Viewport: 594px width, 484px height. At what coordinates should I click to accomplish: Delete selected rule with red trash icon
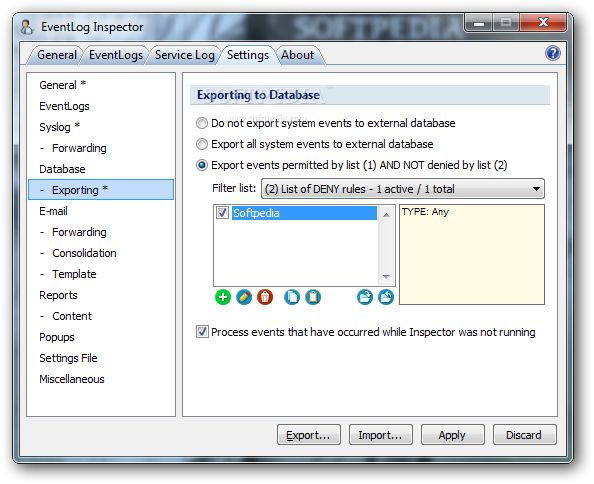265,297
